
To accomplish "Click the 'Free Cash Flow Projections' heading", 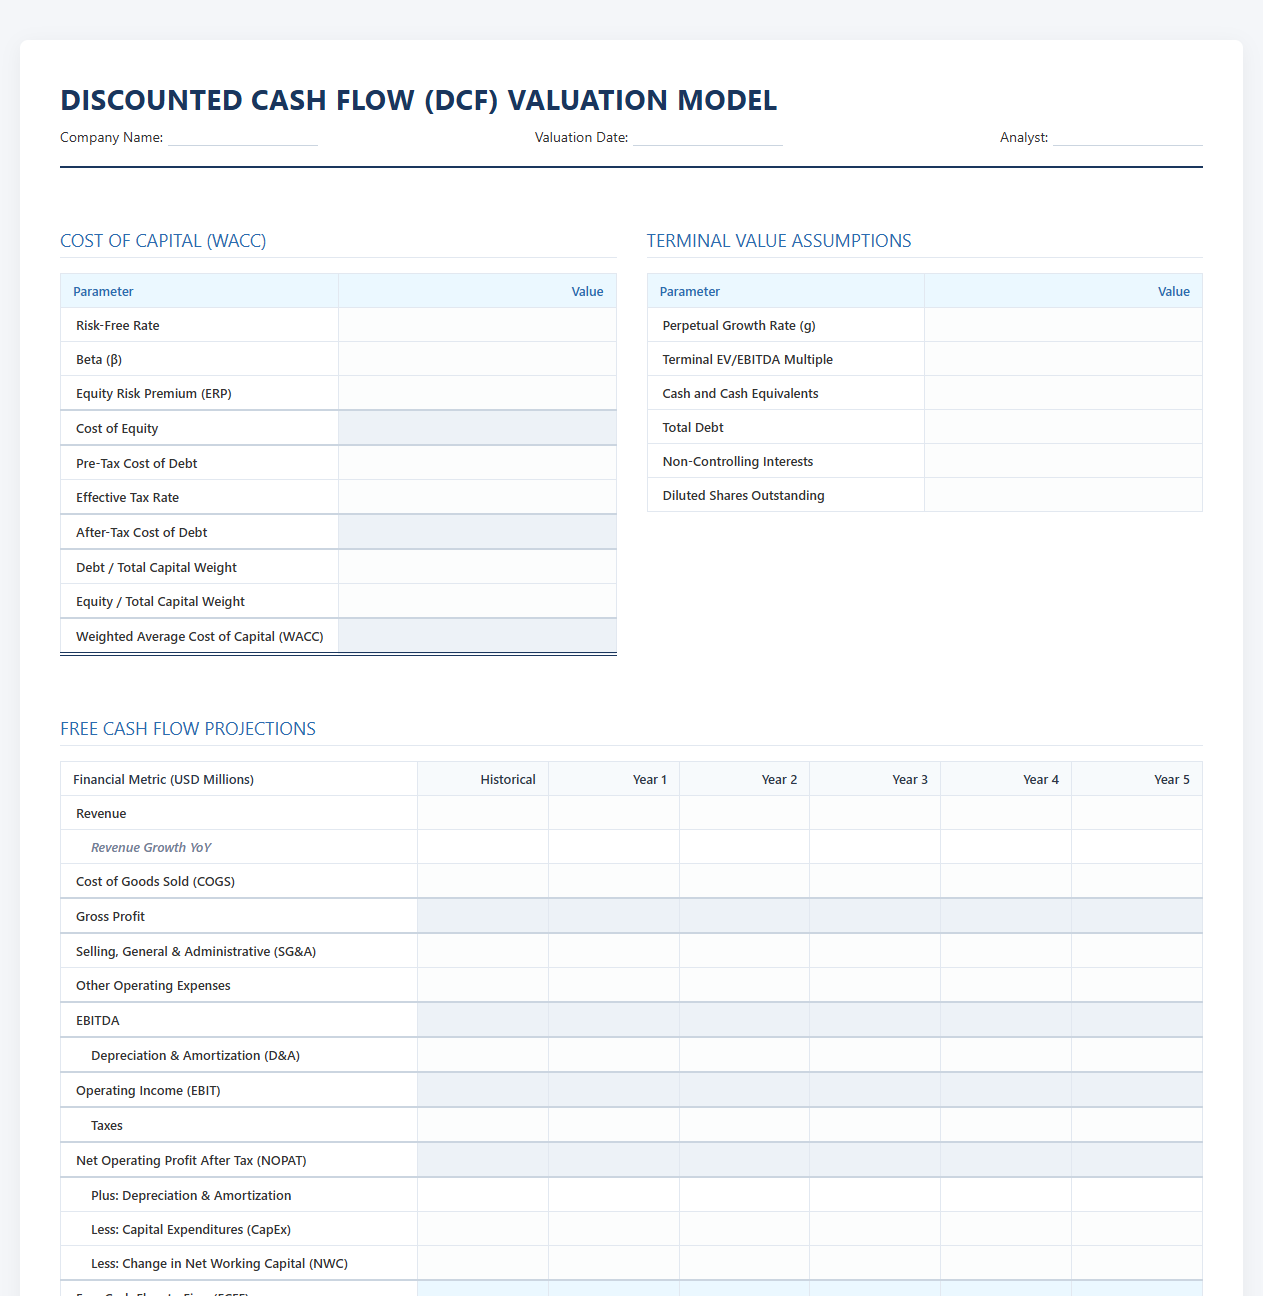I will click(x=188, y=729).
